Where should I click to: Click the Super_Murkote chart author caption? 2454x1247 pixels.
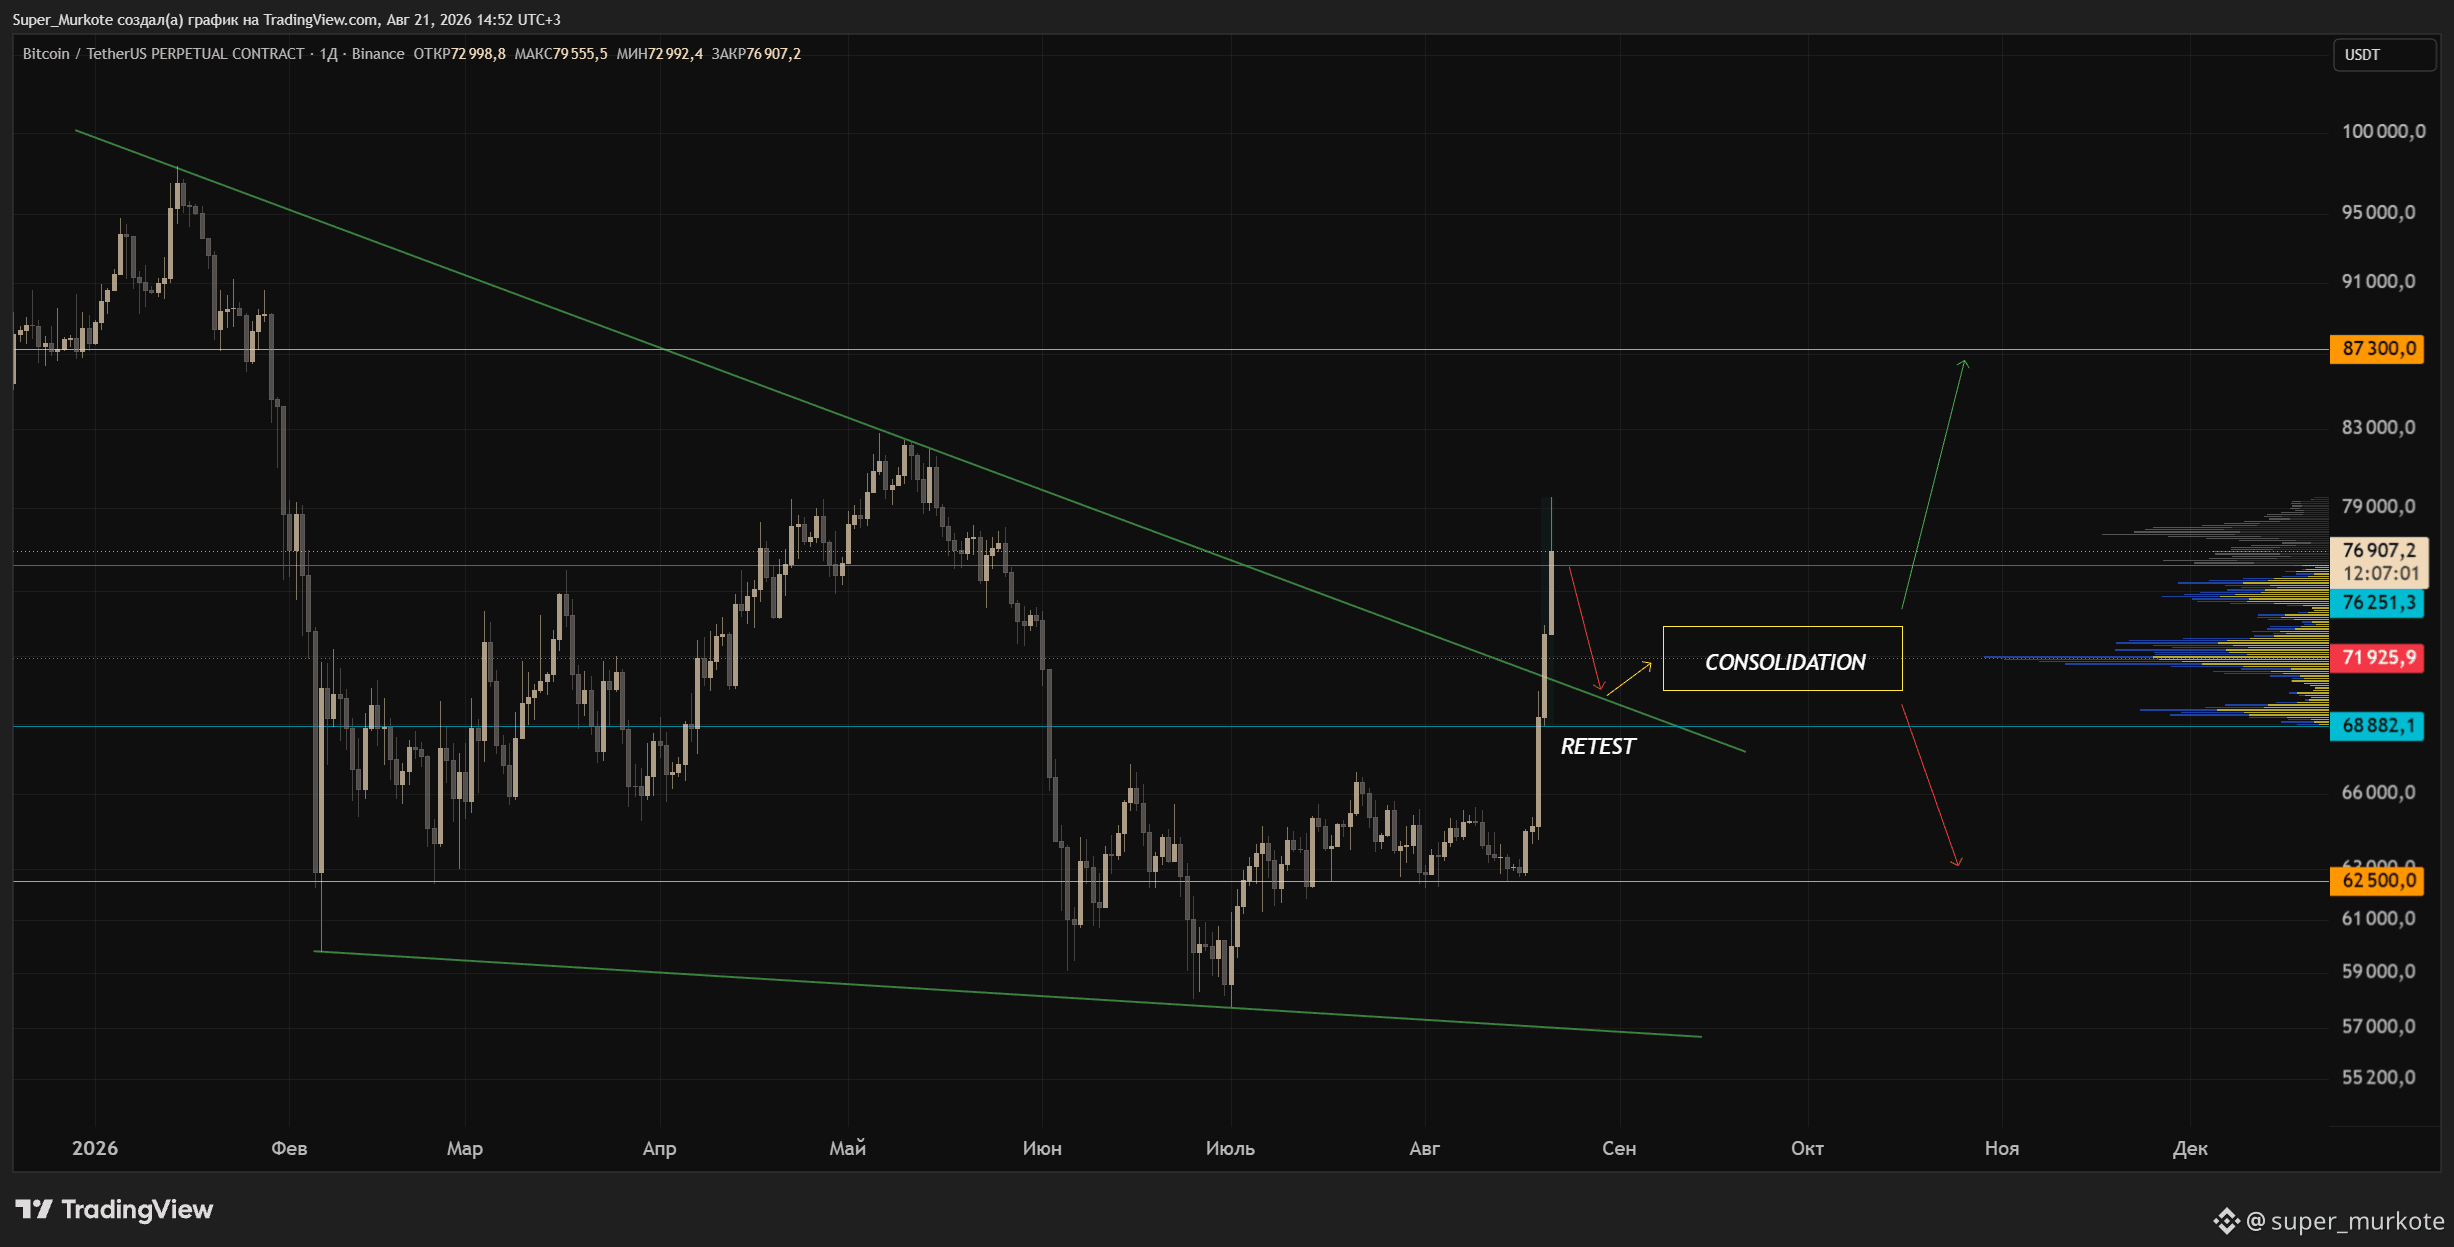coord(286,20)
